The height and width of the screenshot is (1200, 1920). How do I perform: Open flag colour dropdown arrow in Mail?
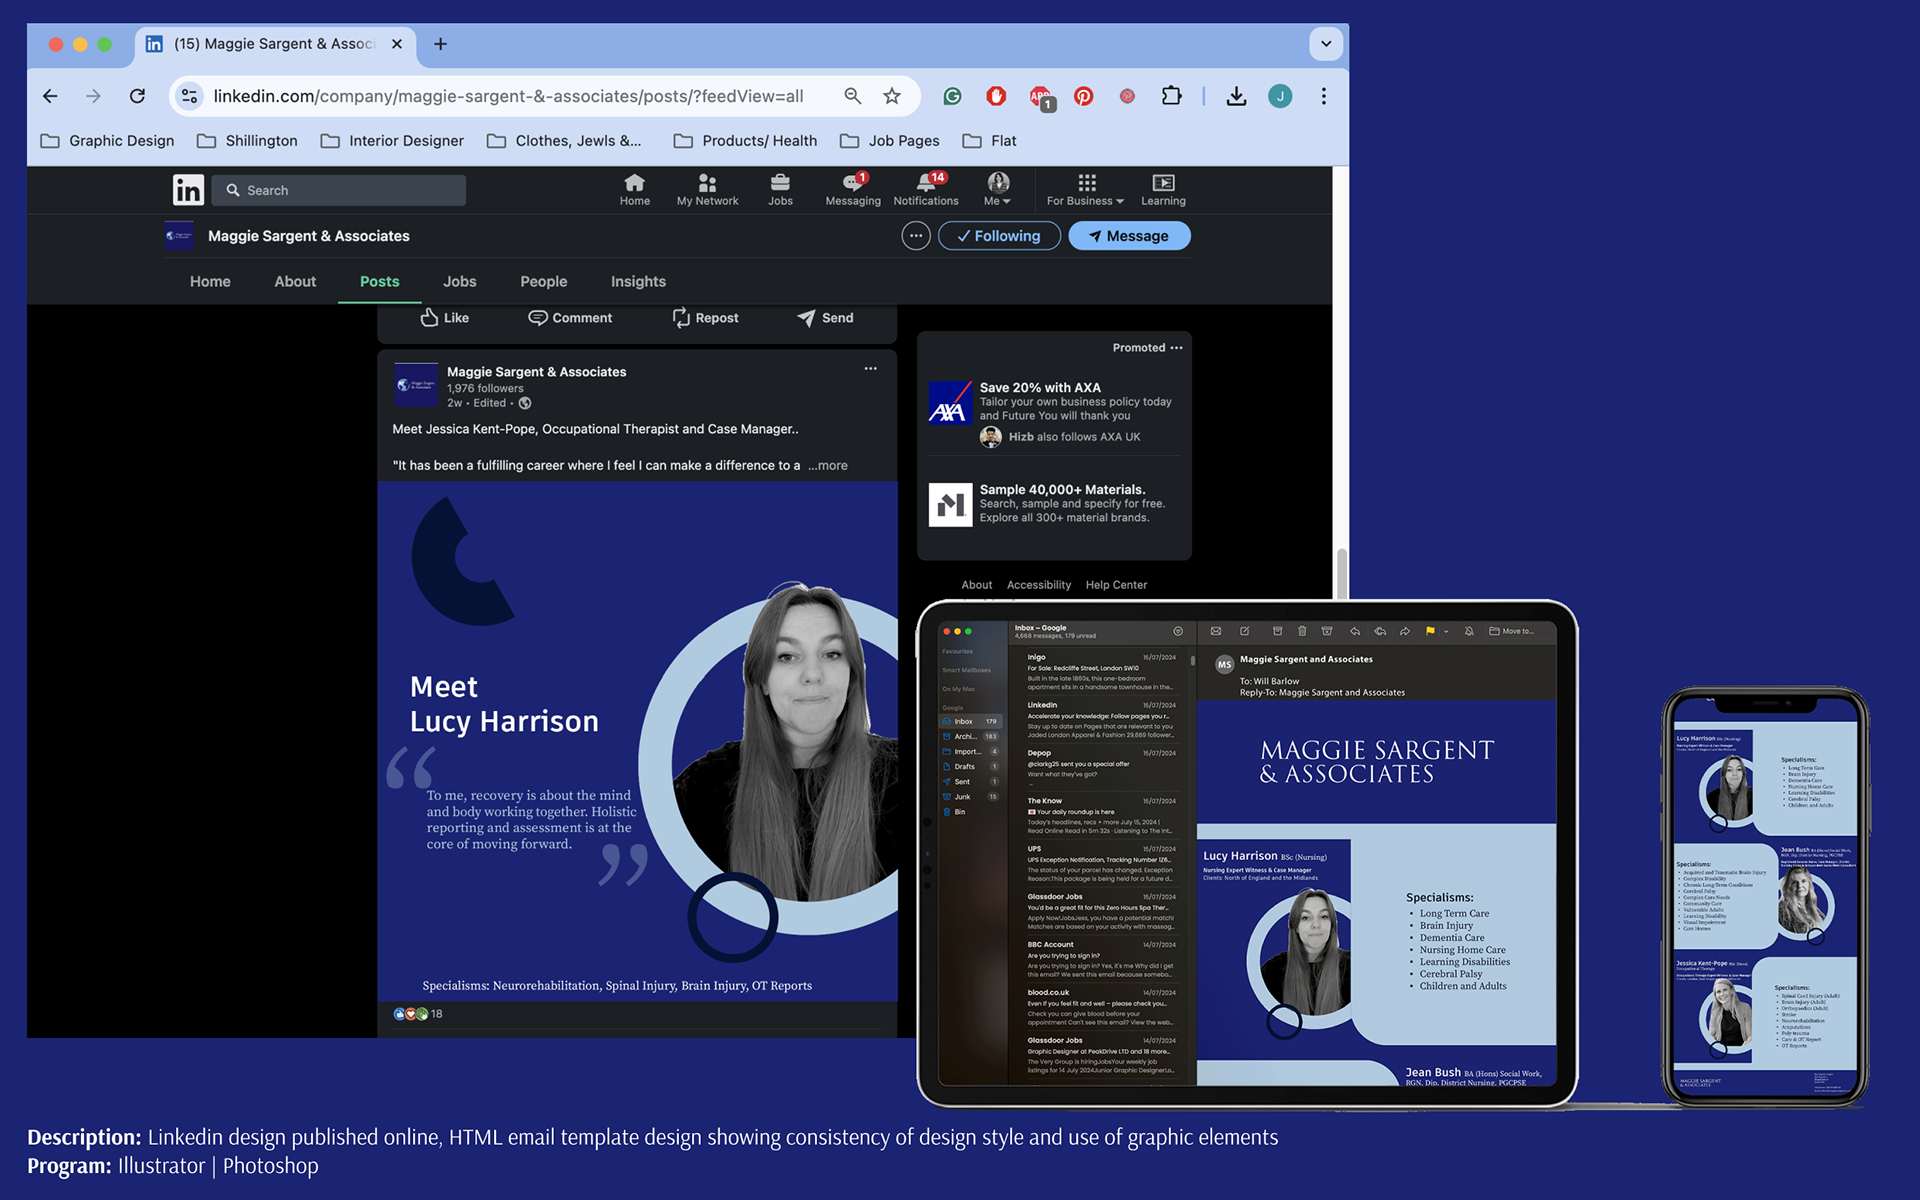(x=1446, y=631)
